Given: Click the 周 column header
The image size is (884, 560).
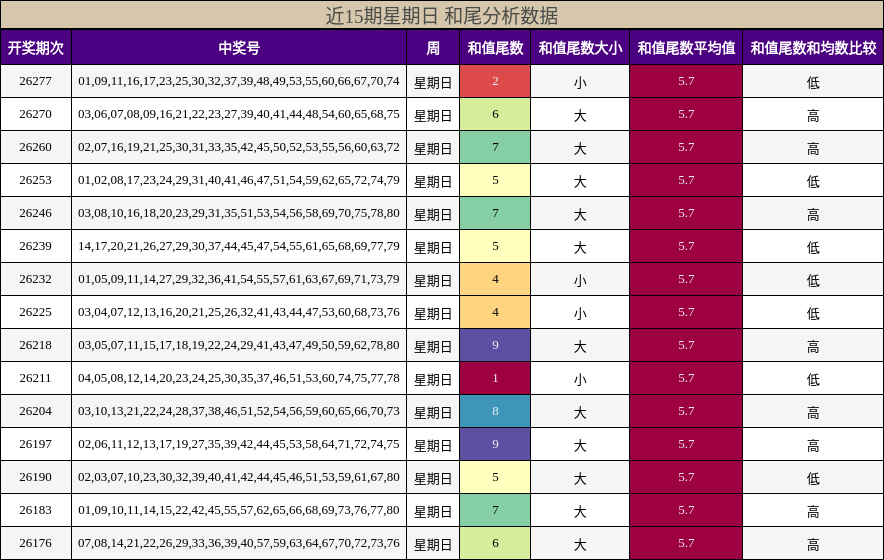Looking at the screenshot, I should 433,48.
